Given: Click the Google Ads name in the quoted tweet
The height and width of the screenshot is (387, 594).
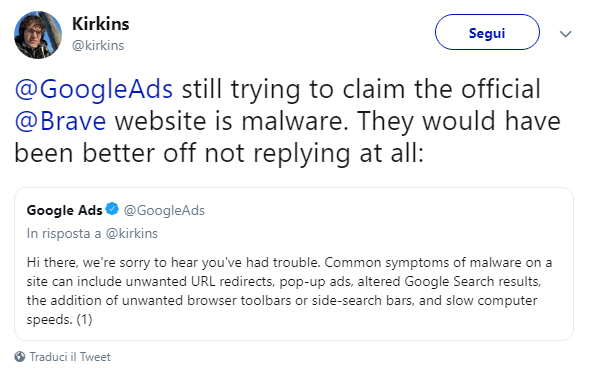Looking at the screenshot, I should point(64,210).
